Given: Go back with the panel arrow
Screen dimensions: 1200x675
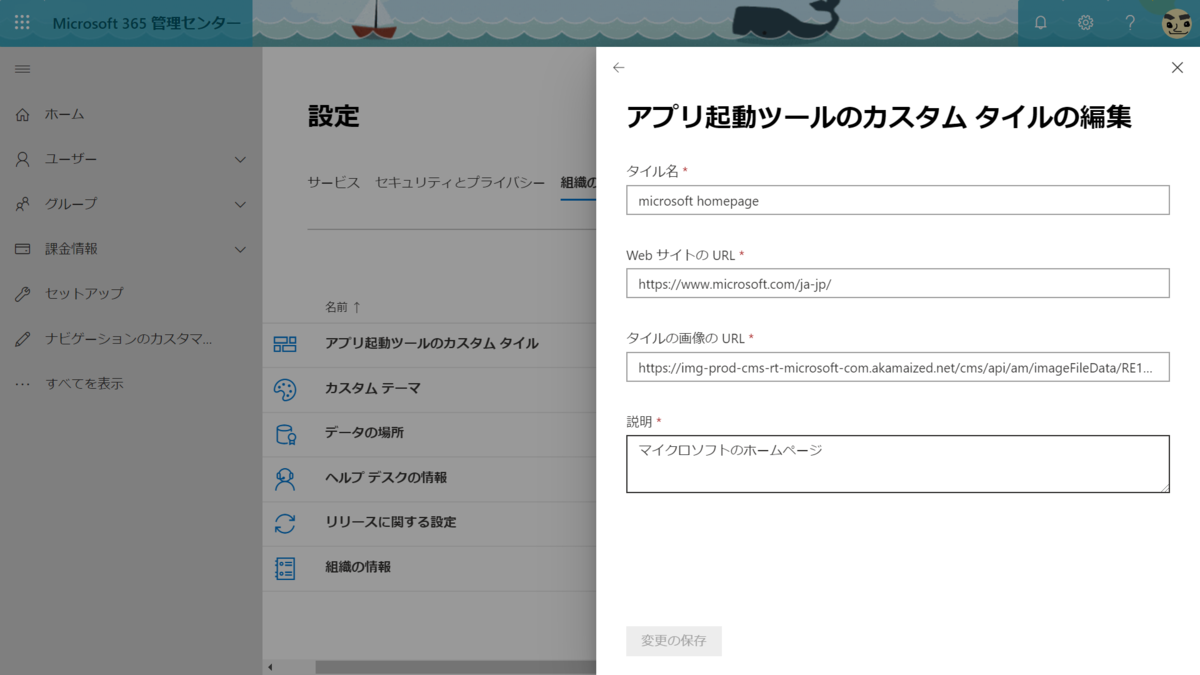Looking at the screenshot, I should [x=618, y=67].
